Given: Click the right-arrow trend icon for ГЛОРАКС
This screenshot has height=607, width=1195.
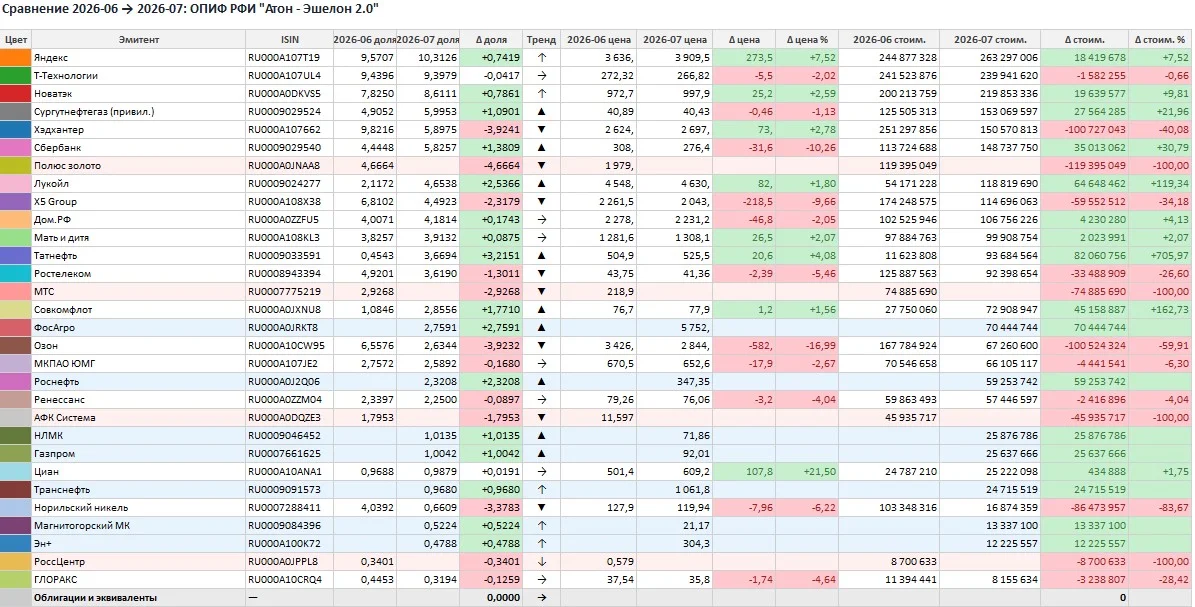Looking at the screenshot, I should tap(542, 580).
